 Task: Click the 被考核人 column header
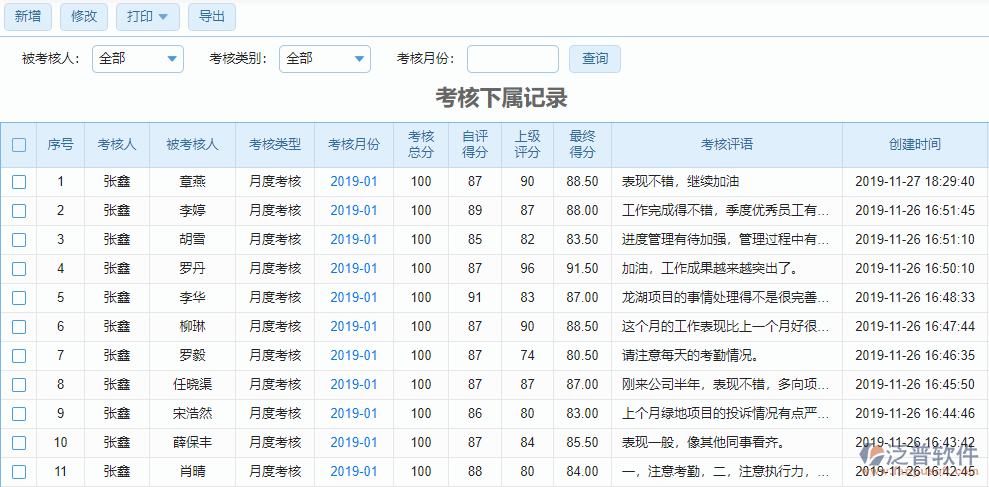[192, 145]
